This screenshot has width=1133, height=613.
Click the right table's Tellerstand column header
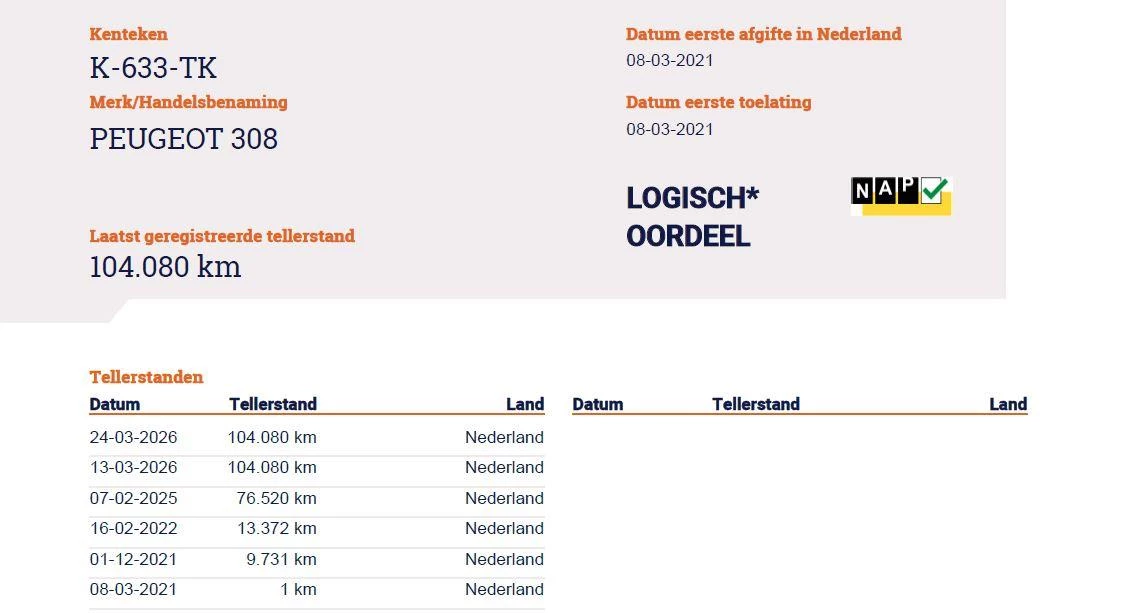pos(755,404)
